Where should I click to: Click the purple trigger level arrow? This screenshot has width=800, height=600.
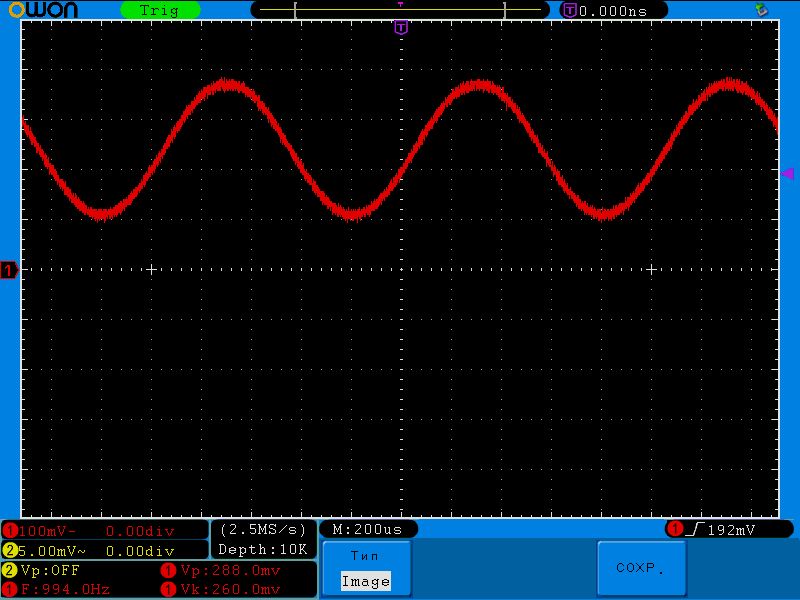coord(788,174)
